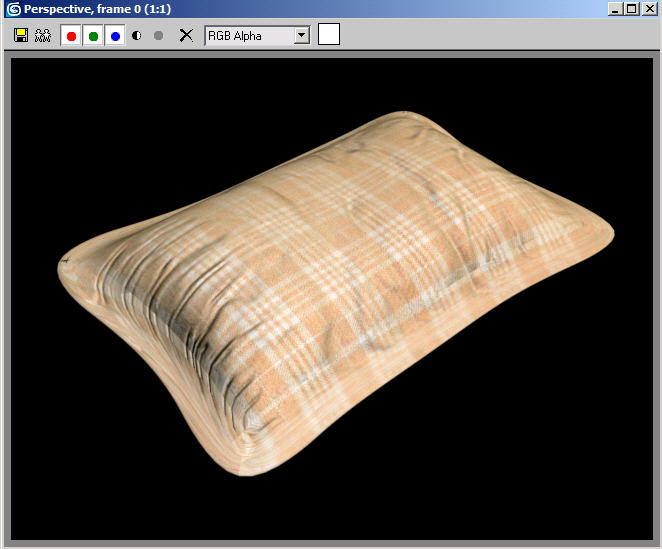Minimize the render frame window
662x549 pixels.
click(x=614, y=9)
